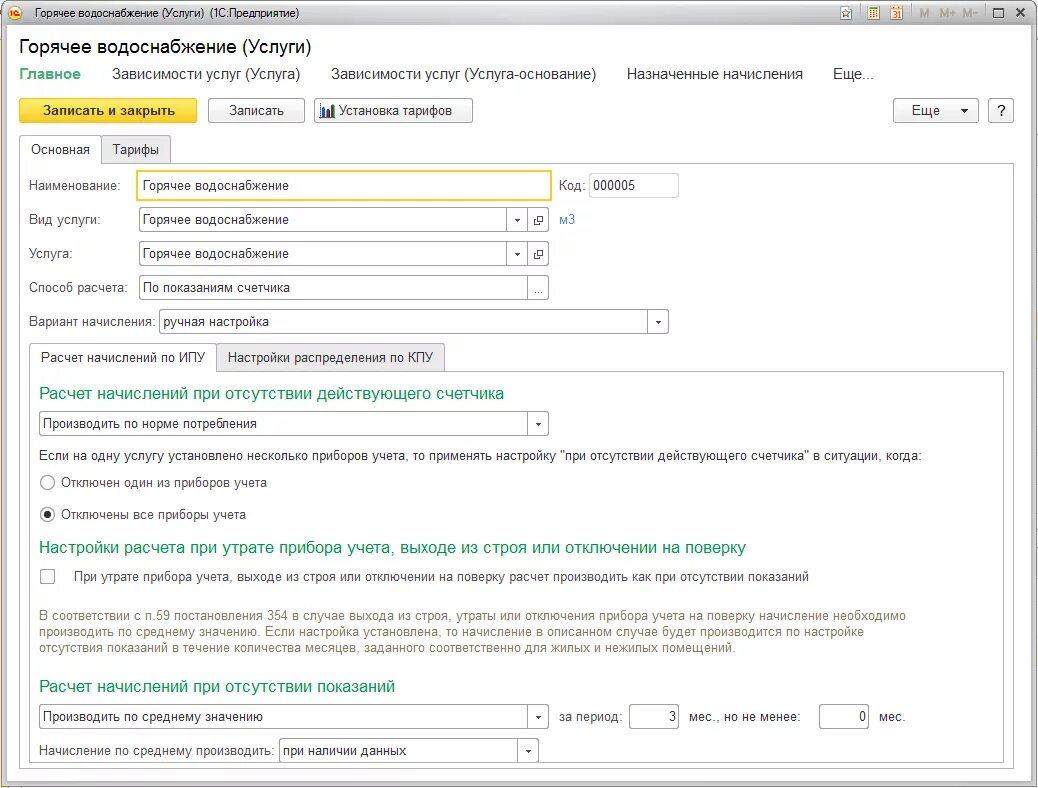Viewport: 1038px width, 788px height.
Task: Click the Записать button
Action: (256, 111)
